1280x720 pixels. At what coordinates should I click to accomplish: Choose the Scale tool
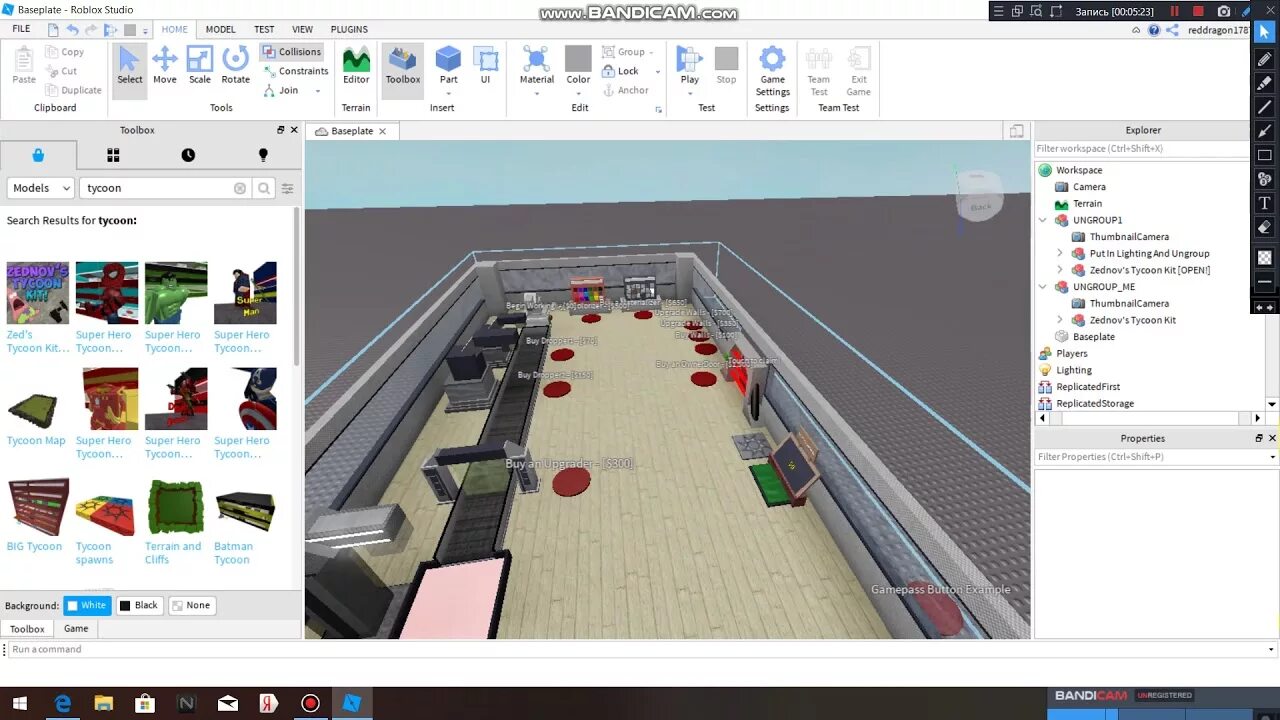(200, 66)
